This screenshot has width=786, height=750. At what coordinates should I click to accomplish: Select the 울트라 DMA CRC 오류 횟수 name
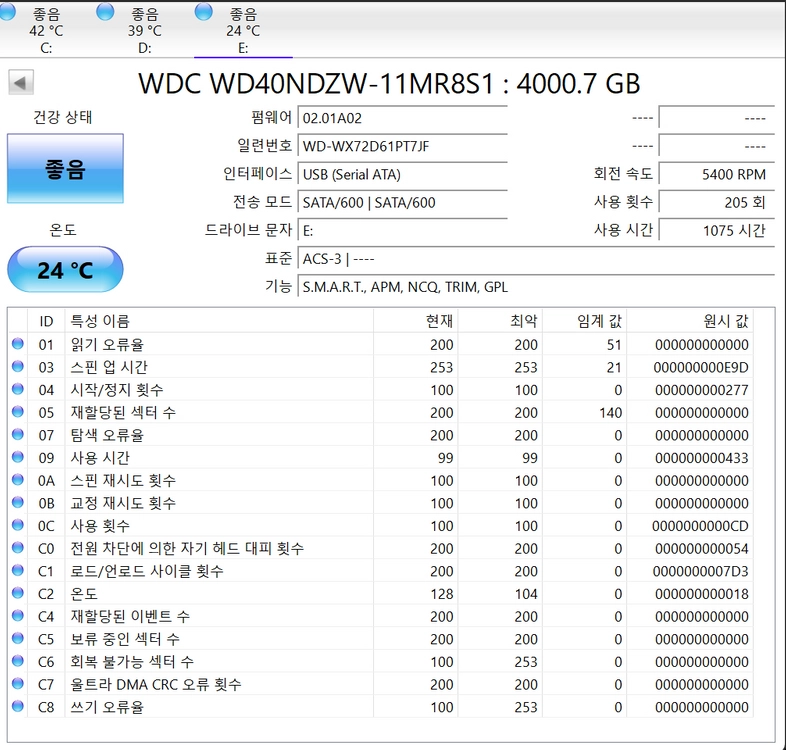click(155, 684)
